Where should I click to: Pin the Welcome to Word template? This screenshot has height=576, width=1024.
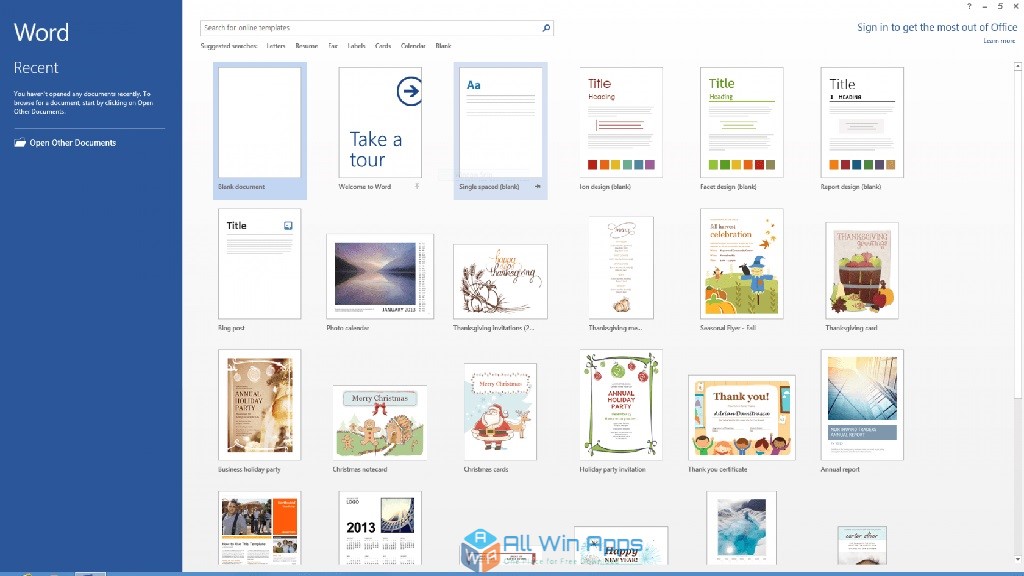click(417, 186)
